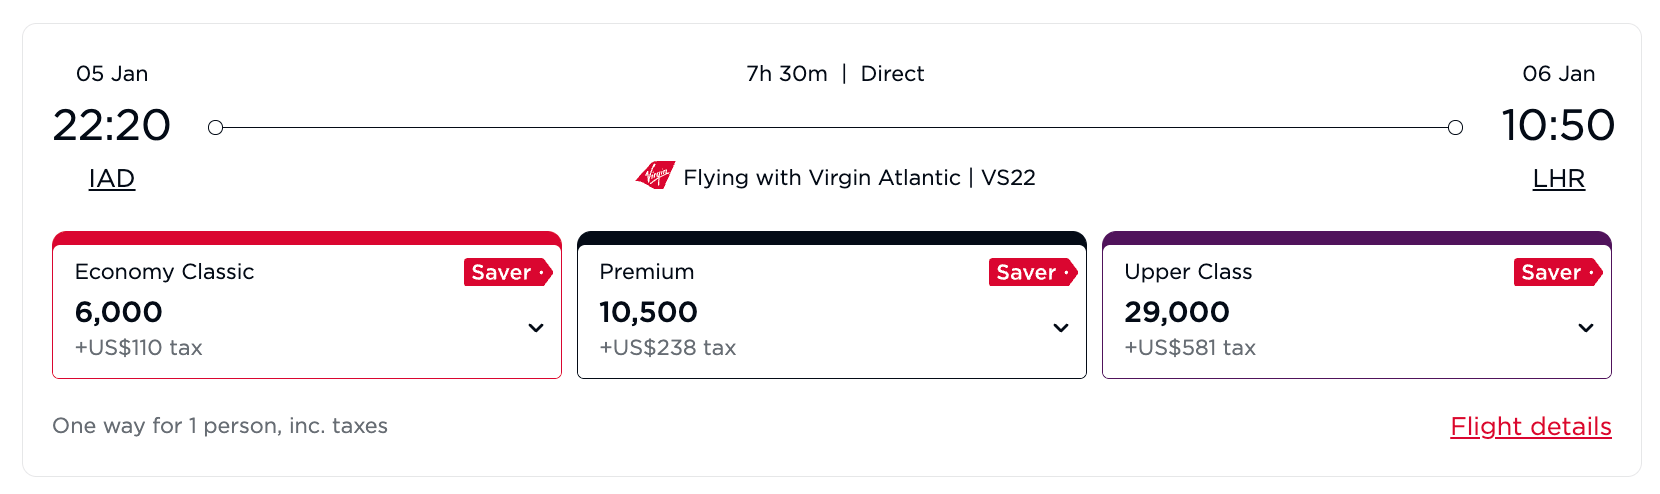Click the arrival endpoint circle on route line
The image size is (1660, 494).
click(1455, 127)
